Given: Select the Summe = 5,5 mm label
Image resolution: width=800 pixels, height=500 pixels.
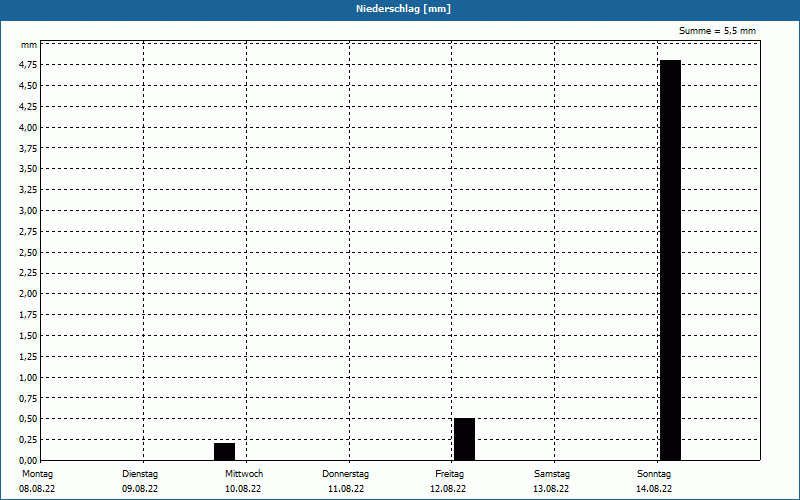Looking at the screenshot, I should (x=717, y=31).
